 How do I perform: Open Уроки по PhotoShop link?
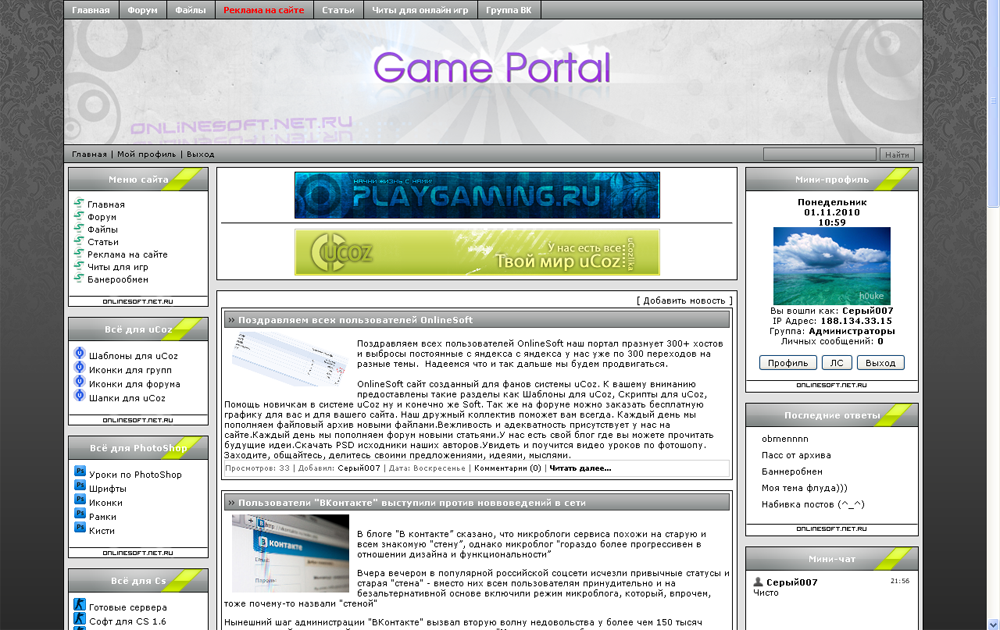[135, 474]
